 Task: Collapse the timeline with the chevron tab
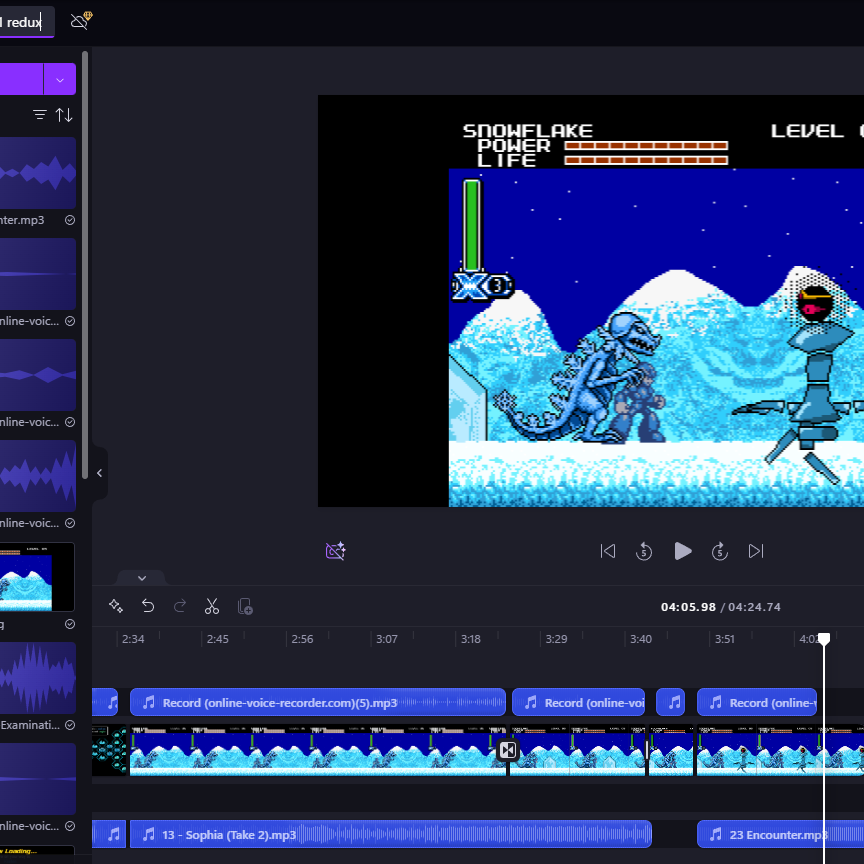click(x=142, y=578)
